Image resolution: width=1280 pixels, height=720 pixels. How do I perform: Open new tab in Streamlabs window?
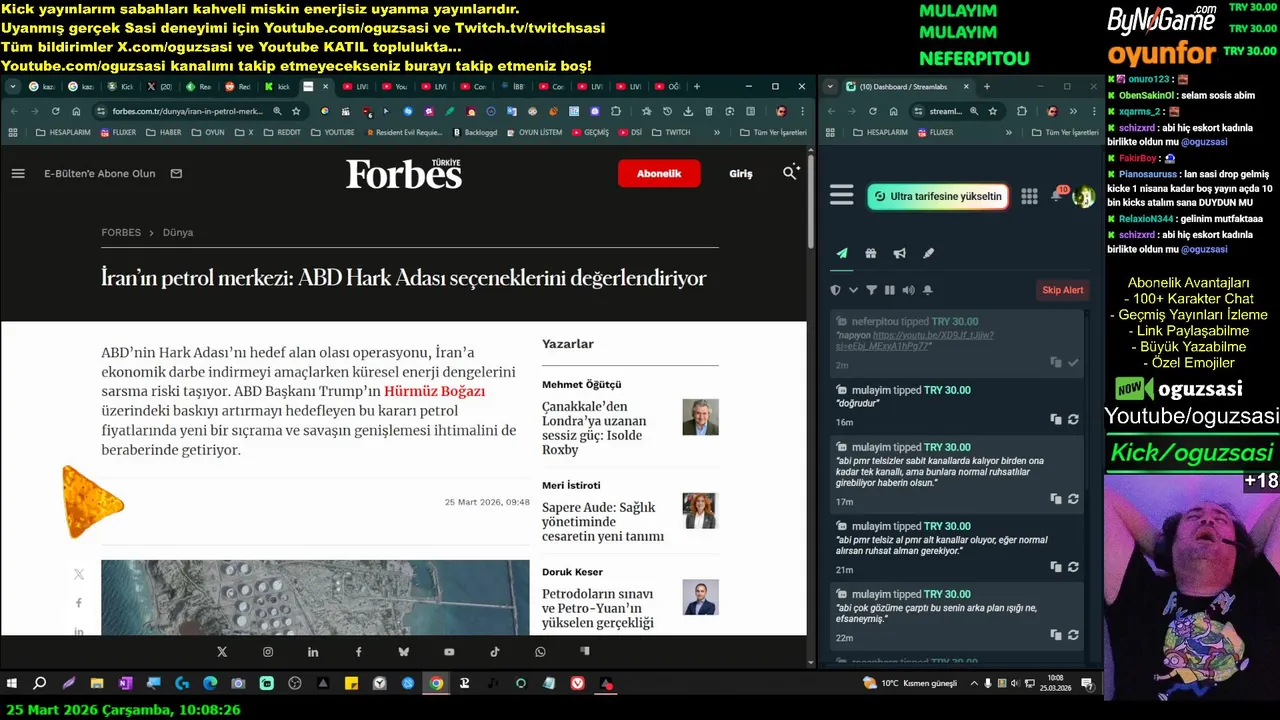(987, 87)
